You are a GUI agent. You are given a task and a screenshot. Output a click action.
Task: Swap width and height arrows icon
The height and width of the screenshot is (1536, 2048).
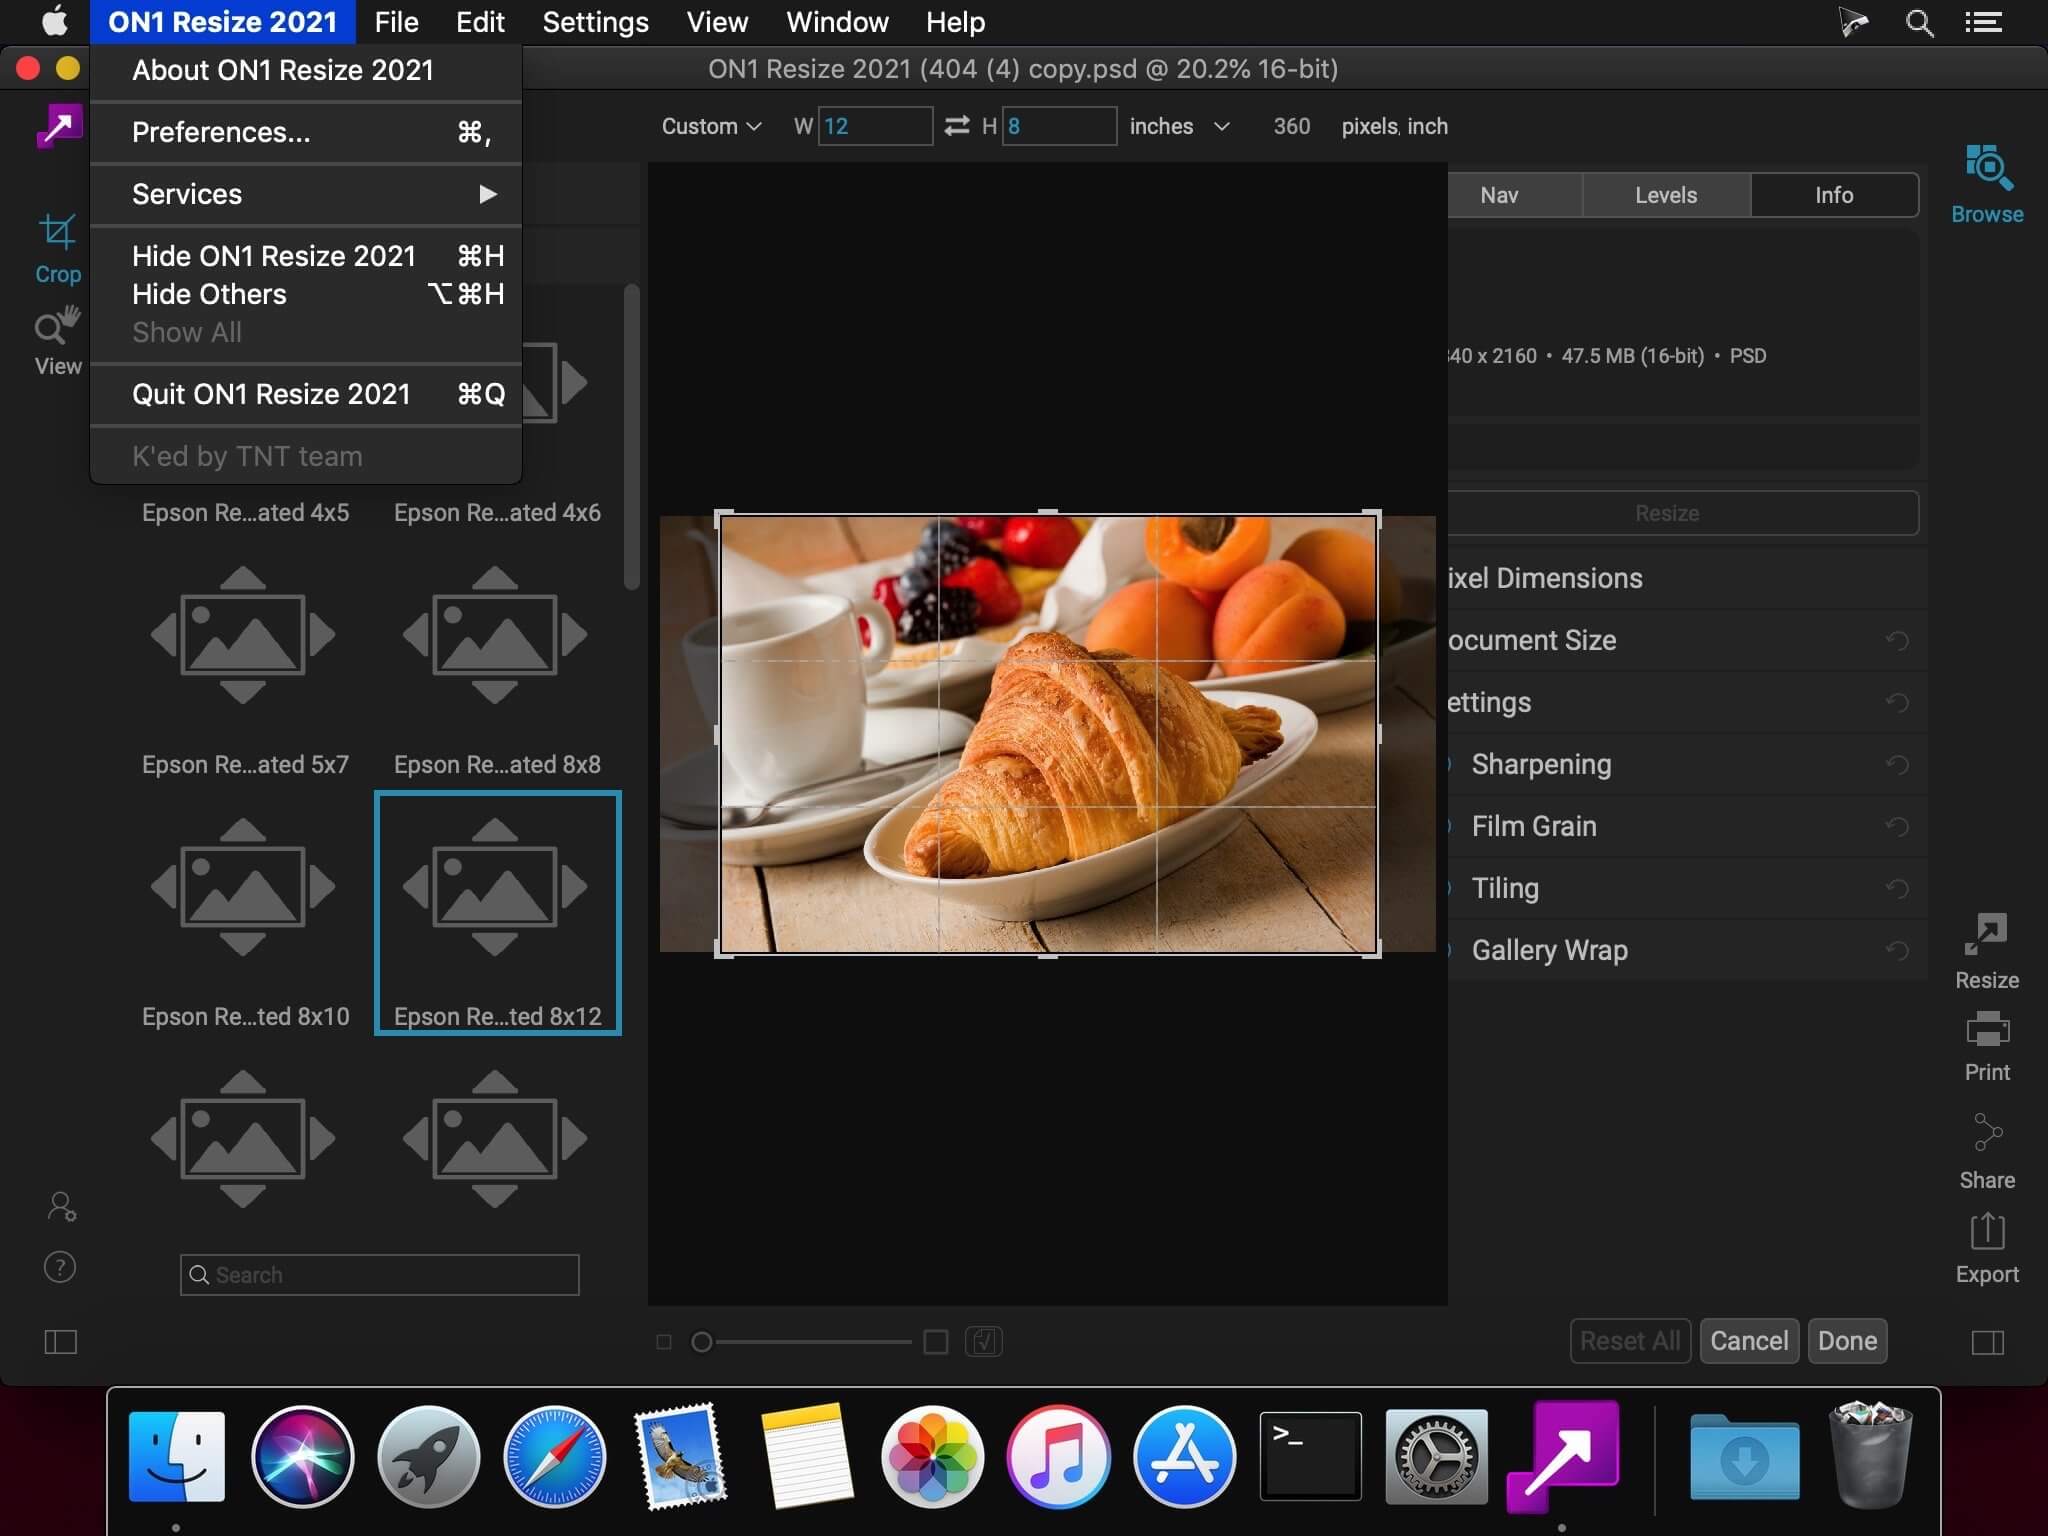pos(957,126)
